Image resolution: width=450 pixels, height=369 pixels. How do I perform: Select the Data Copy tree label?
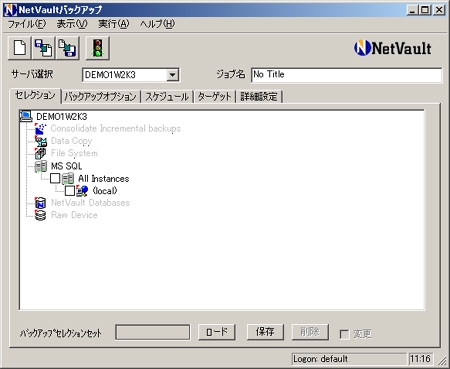tap(71, 141)
